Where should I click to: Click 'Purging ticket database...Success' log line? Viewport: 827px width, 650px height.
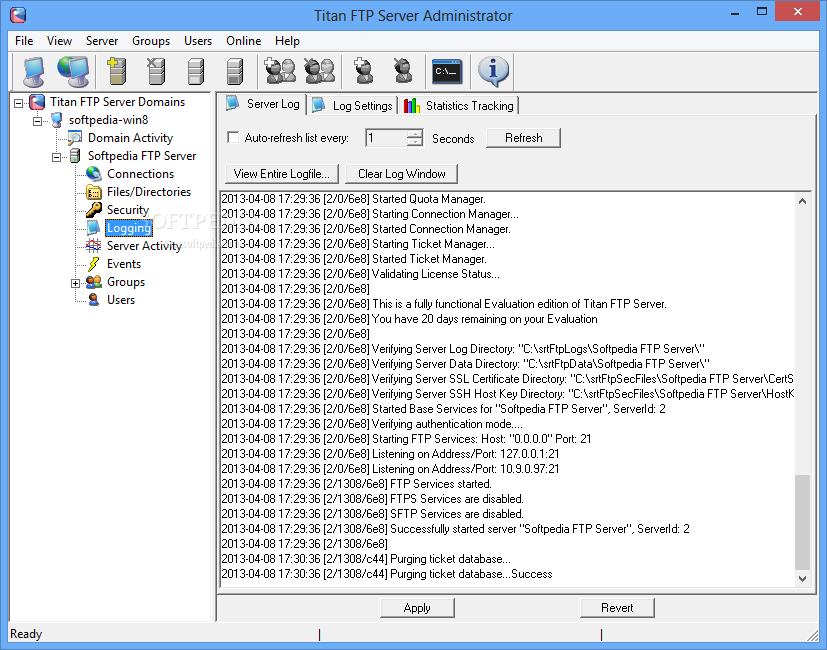pyautogui.click(x=387, y=574)
